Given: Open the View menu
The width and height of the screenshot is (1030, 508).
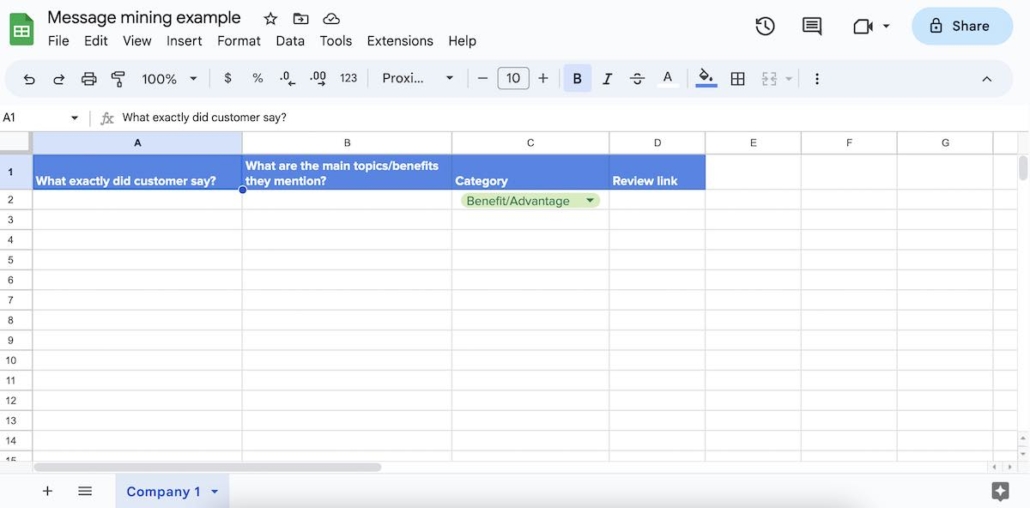Looking at the screenshot, I should click(x=137, y=41).
